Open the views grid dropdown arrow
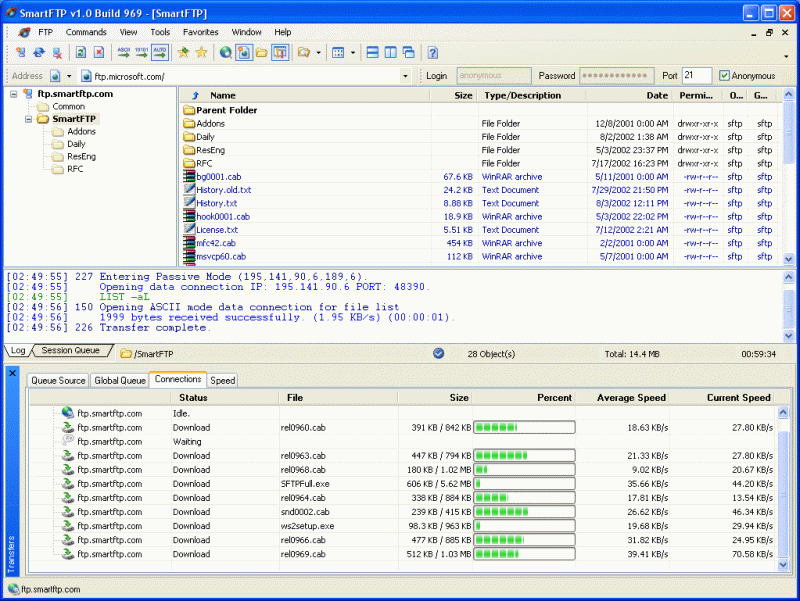800x601 pixels. (x=353, y=53)
